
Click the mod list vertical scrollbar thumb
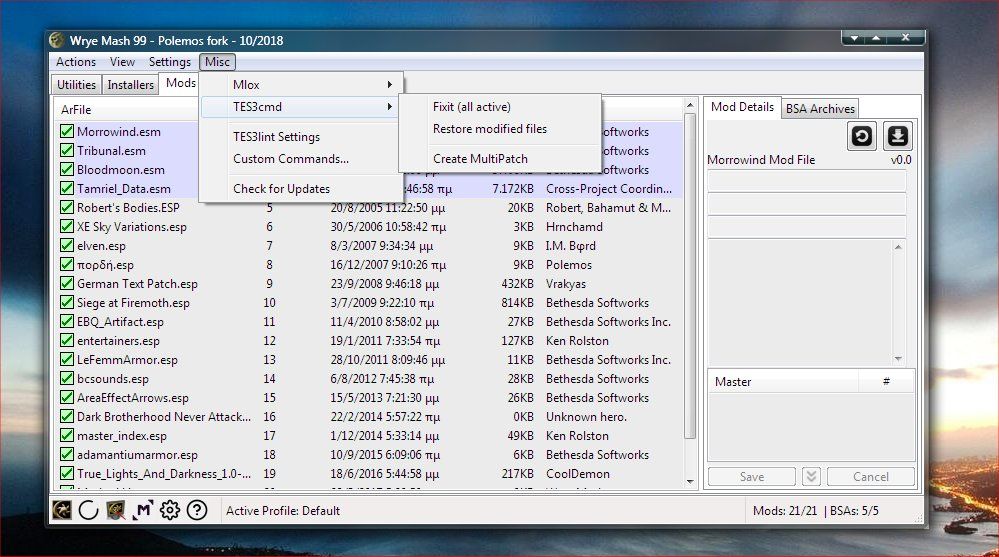coord(690,277)
